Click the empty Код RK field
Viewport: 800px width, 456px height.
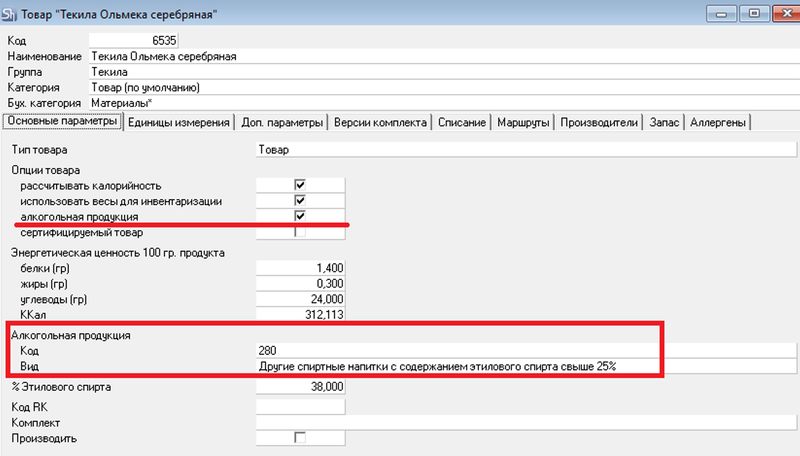(x=301, y=407)
